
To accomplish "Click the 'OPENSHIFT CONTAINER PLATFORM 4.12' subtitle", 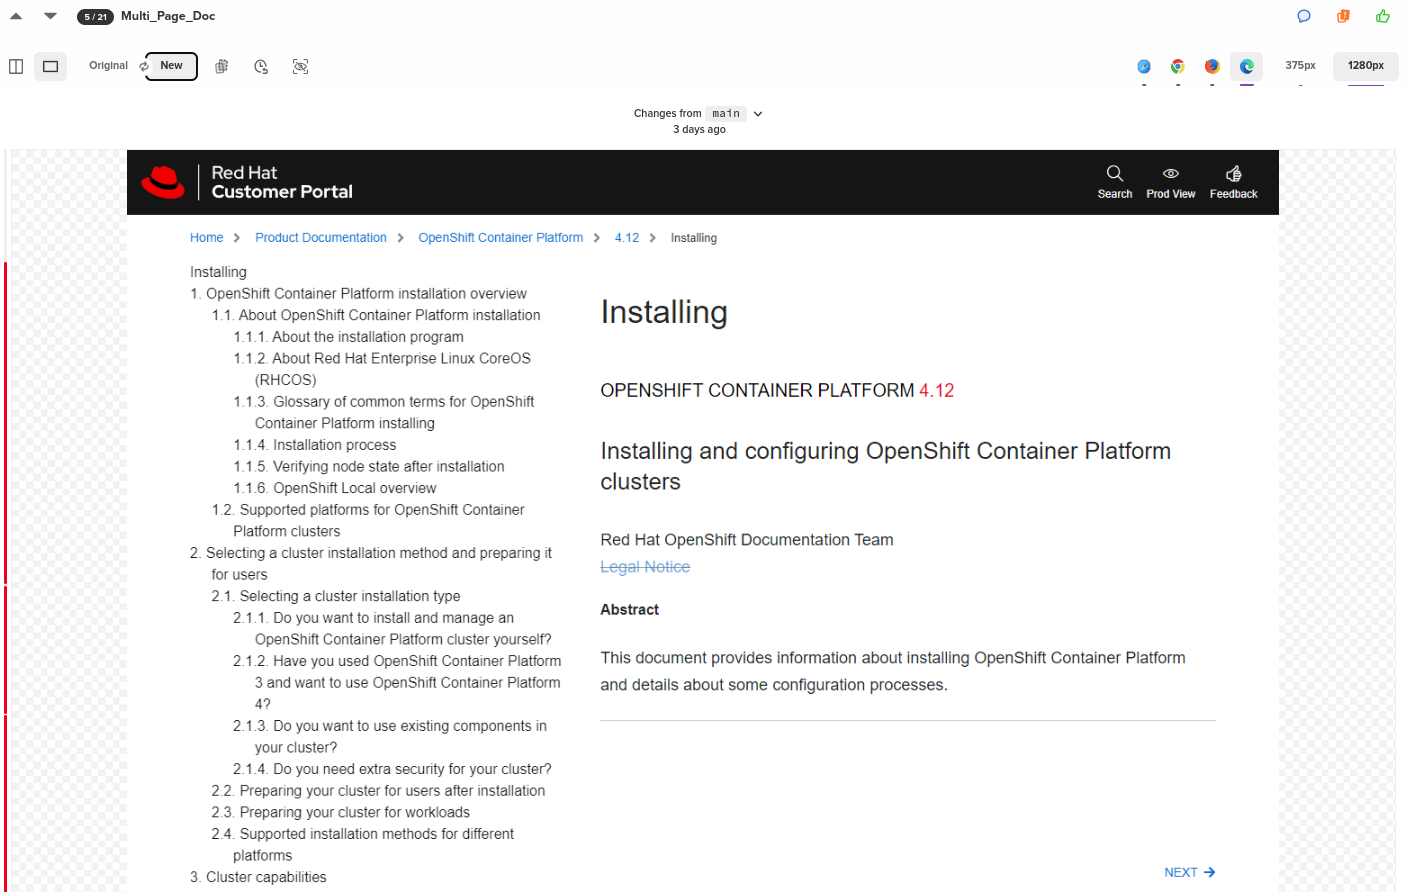I will (x=777, y=390).
